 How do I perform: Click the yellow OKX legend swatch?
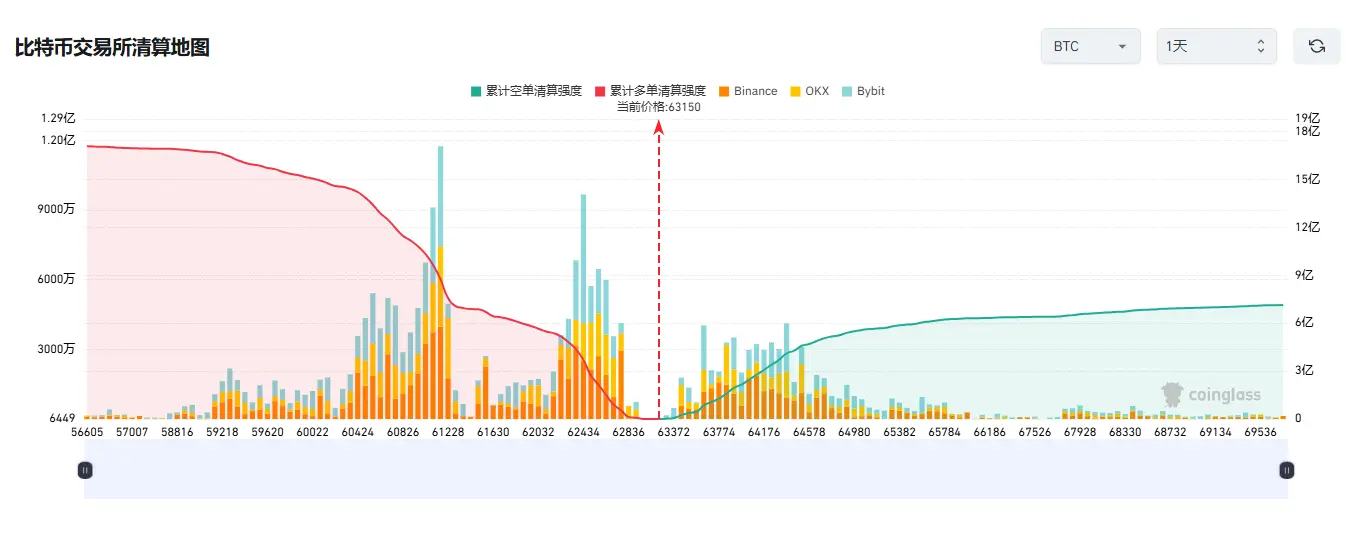(x=795, y=91)
